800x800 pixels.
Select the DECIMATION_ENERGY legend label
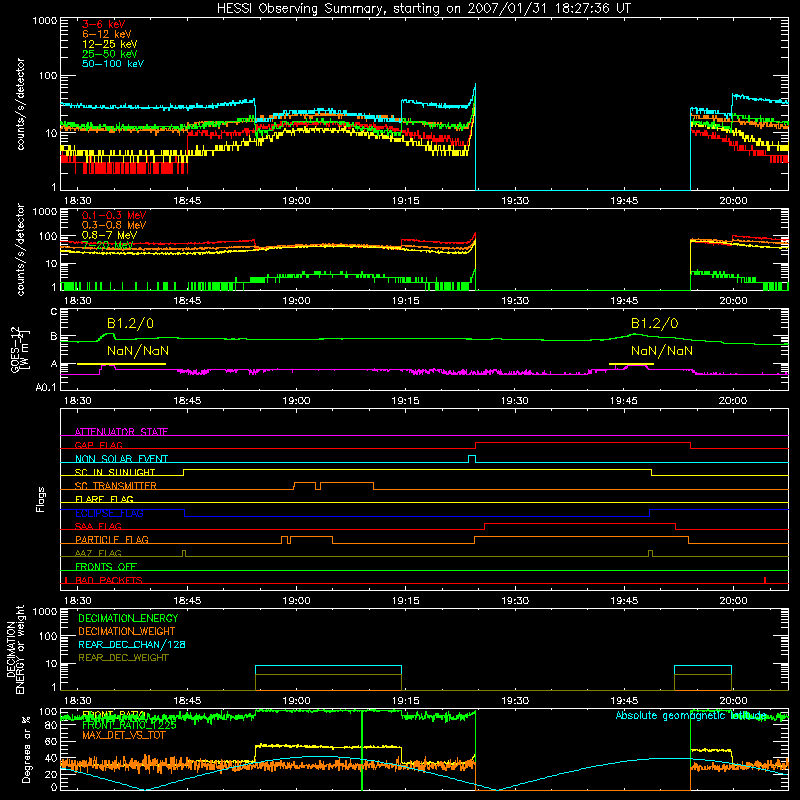128,618
